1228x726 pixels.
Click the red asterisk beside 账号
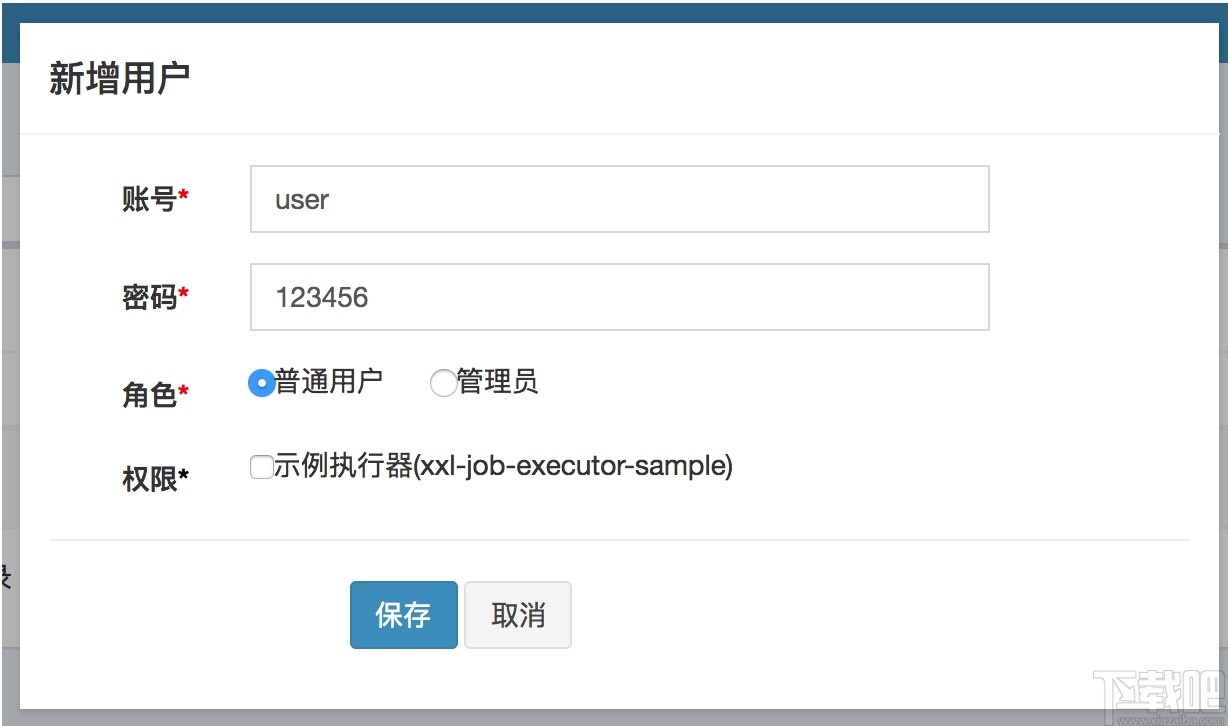[x=186, y=193]
